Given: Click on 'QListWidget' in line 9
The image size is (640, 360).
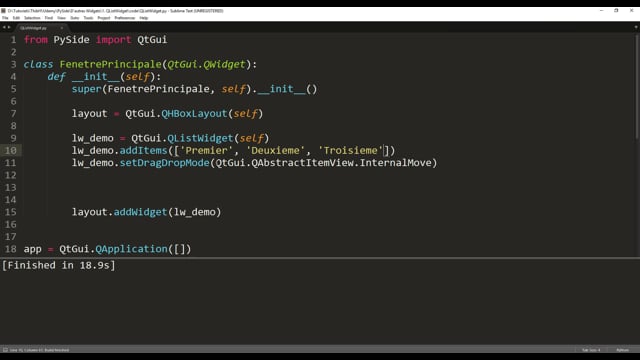Looking at the screenshot, I should [x=200, y=138].
